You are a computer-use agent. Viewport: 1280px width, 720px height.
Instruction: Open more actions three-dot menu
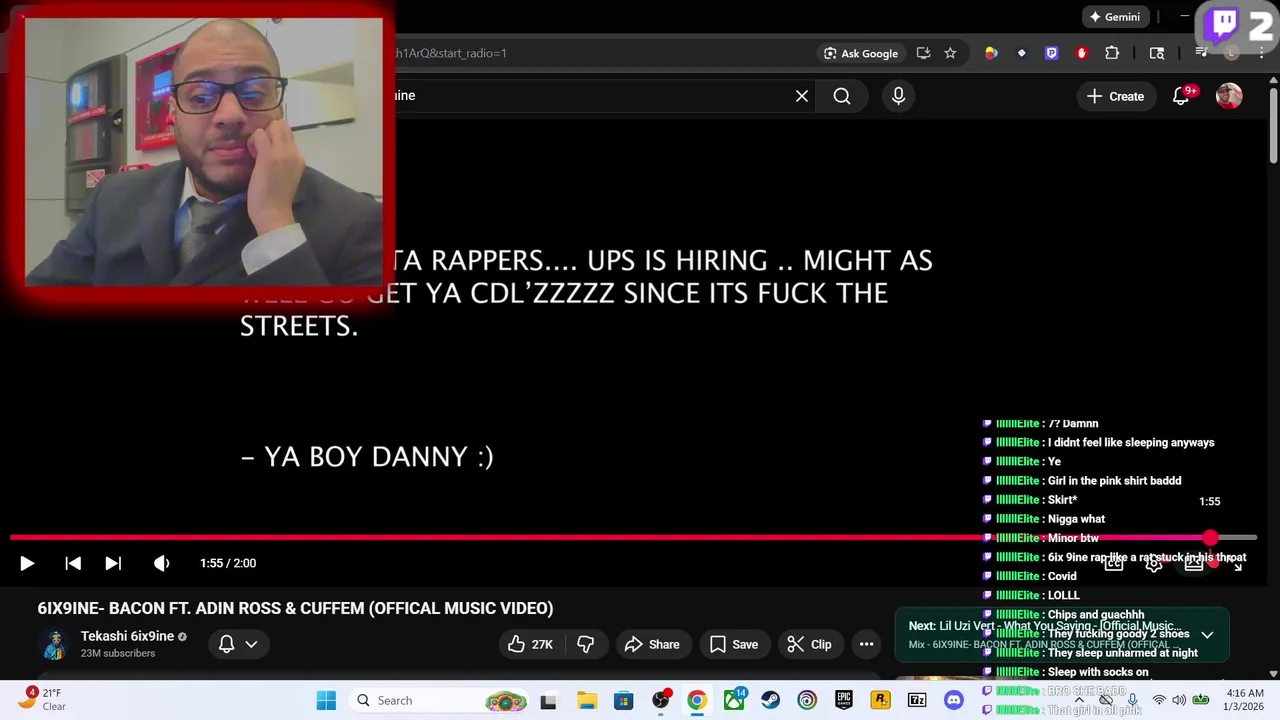pos(866,644)
